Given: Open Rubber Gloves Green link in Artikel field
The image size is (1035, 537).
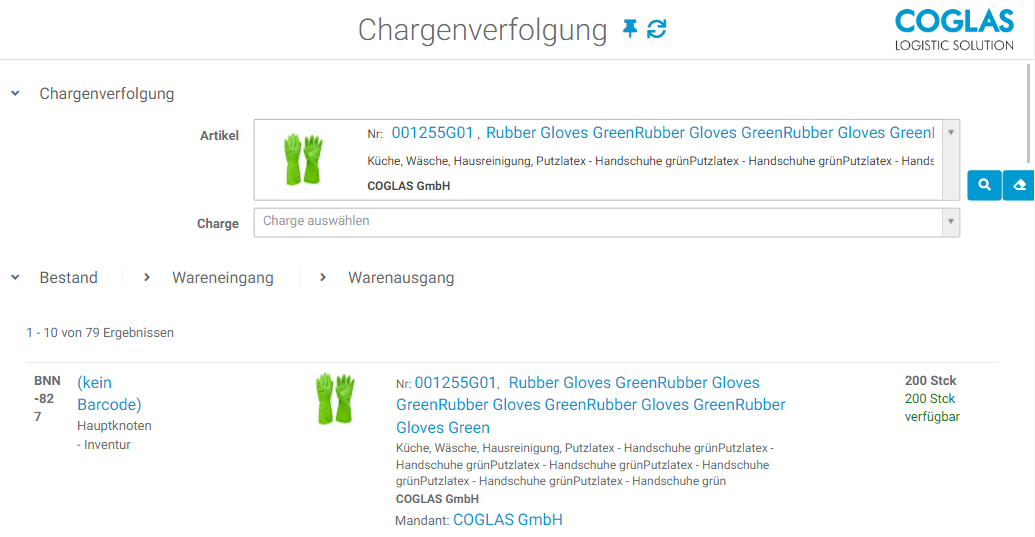Looking at the screenshot, I should 710,133.
